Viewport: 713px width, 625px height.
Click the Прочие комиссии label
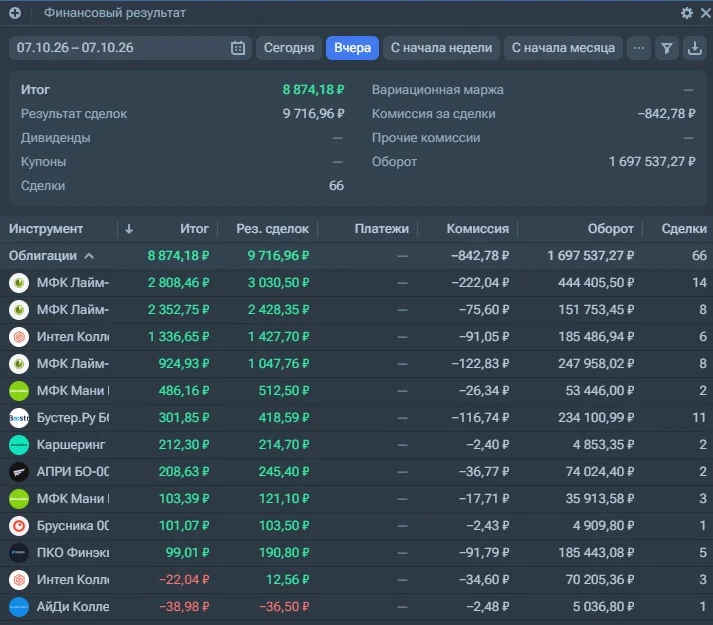426,138
